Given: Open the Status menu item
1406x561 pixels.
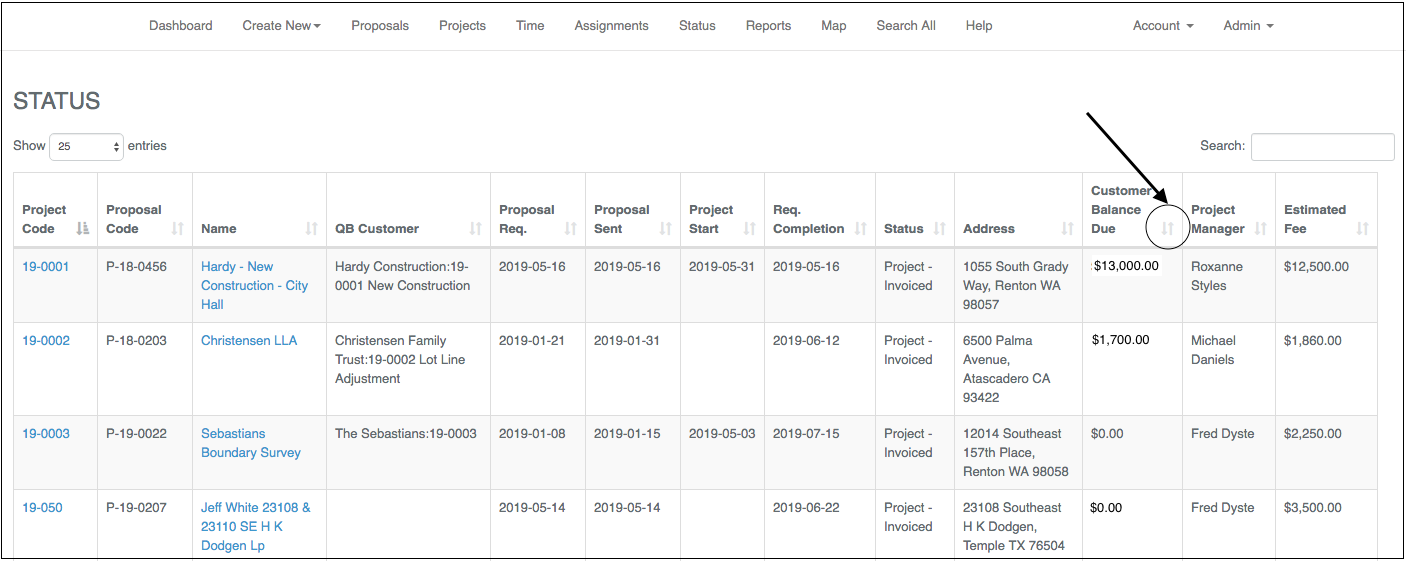Looking at the screenshot, I should click(x=697, y=26).
